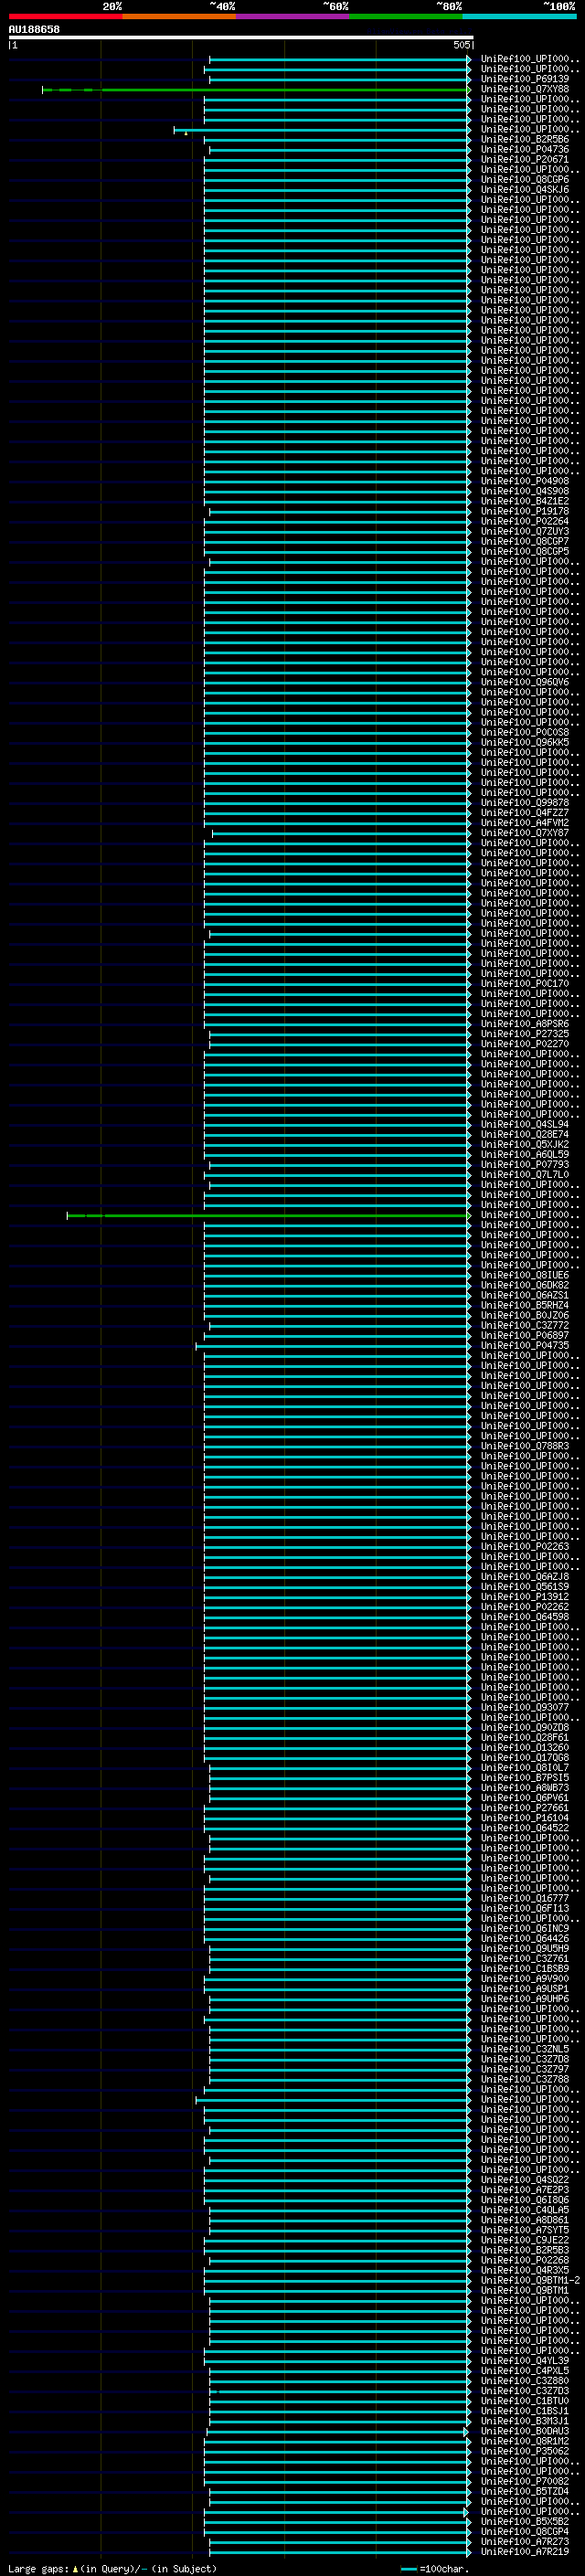585x2576 pixels.
Task: Select hit label UniRef100_B5RHZ4
Action: pyautogui.click(x=525, y=1305)
